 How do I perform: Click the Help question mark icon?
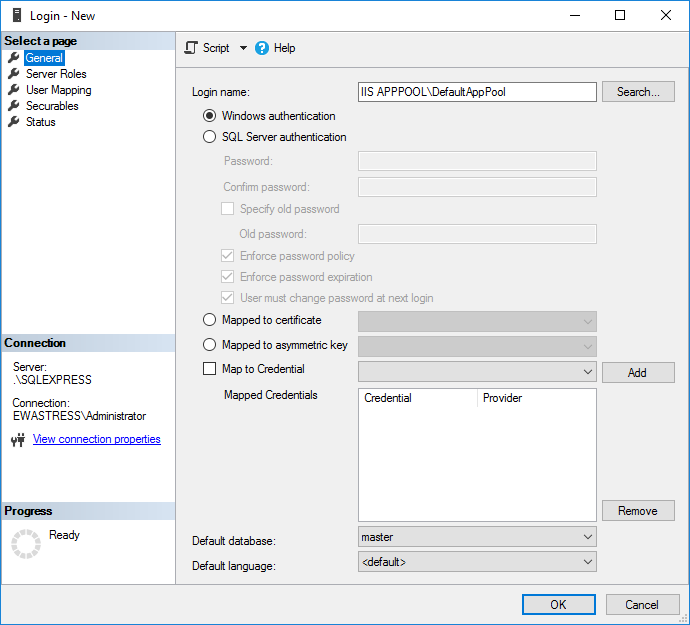262,48
